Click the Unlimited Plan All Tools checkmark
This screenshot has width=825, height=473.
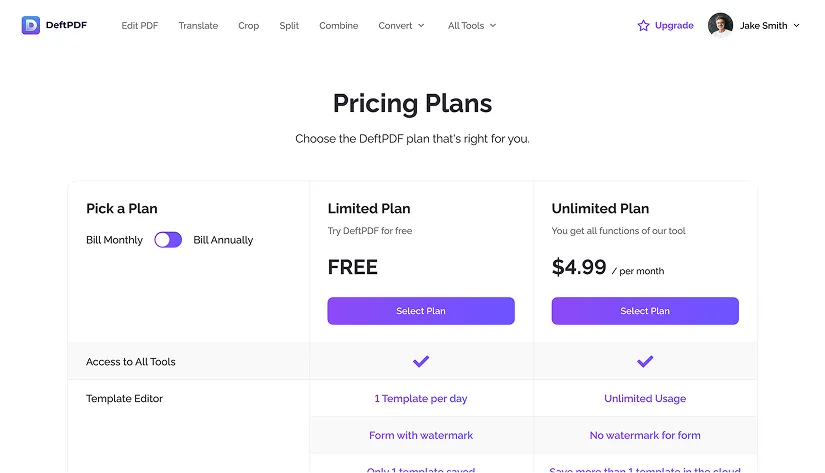click(645, 361)
